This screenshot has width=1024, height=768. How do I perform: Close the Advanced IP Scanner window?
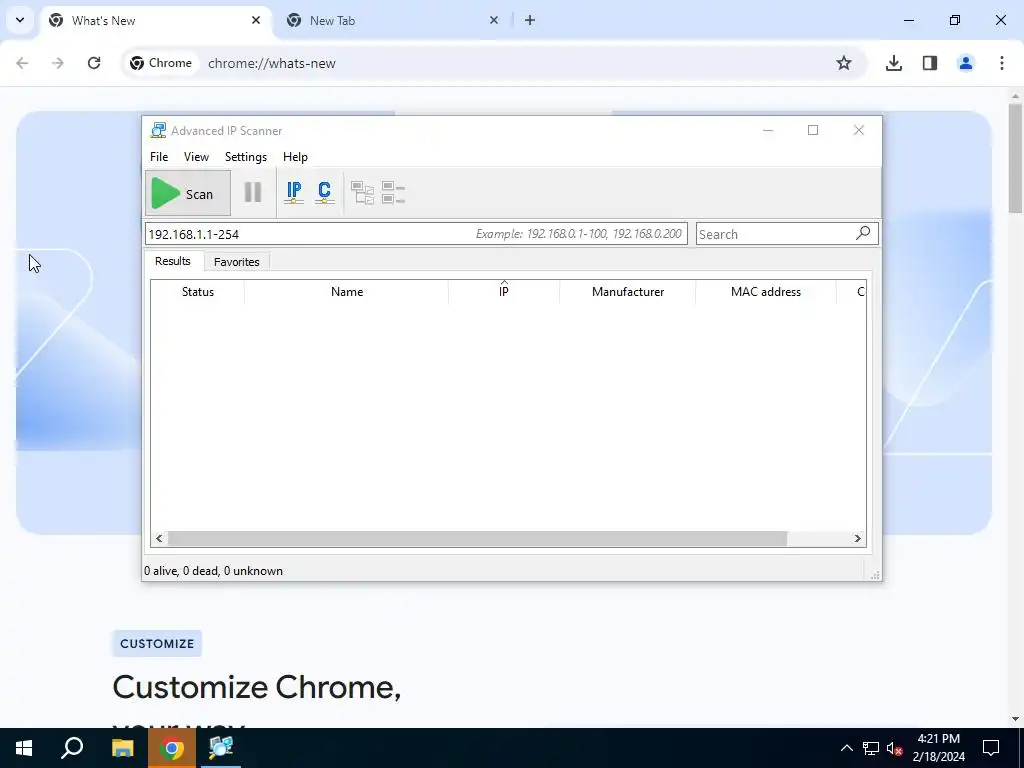(x=859, y=130)
